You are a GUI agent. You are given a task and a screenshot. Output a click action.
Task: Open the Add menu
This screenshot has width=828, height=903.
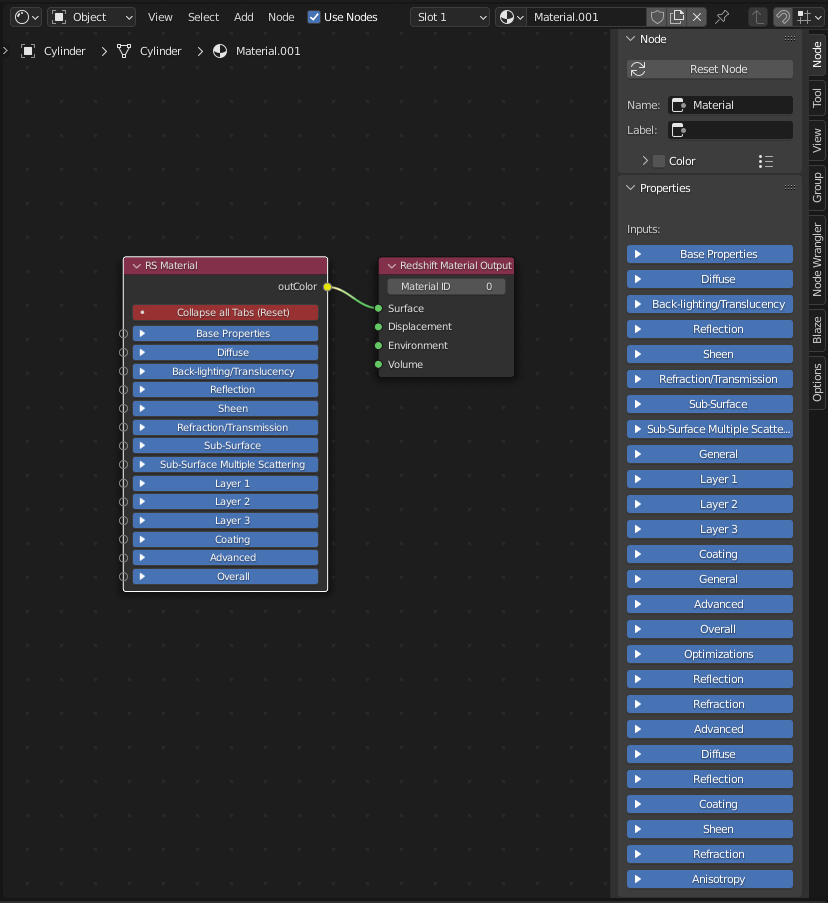click(x=244, y=17)
